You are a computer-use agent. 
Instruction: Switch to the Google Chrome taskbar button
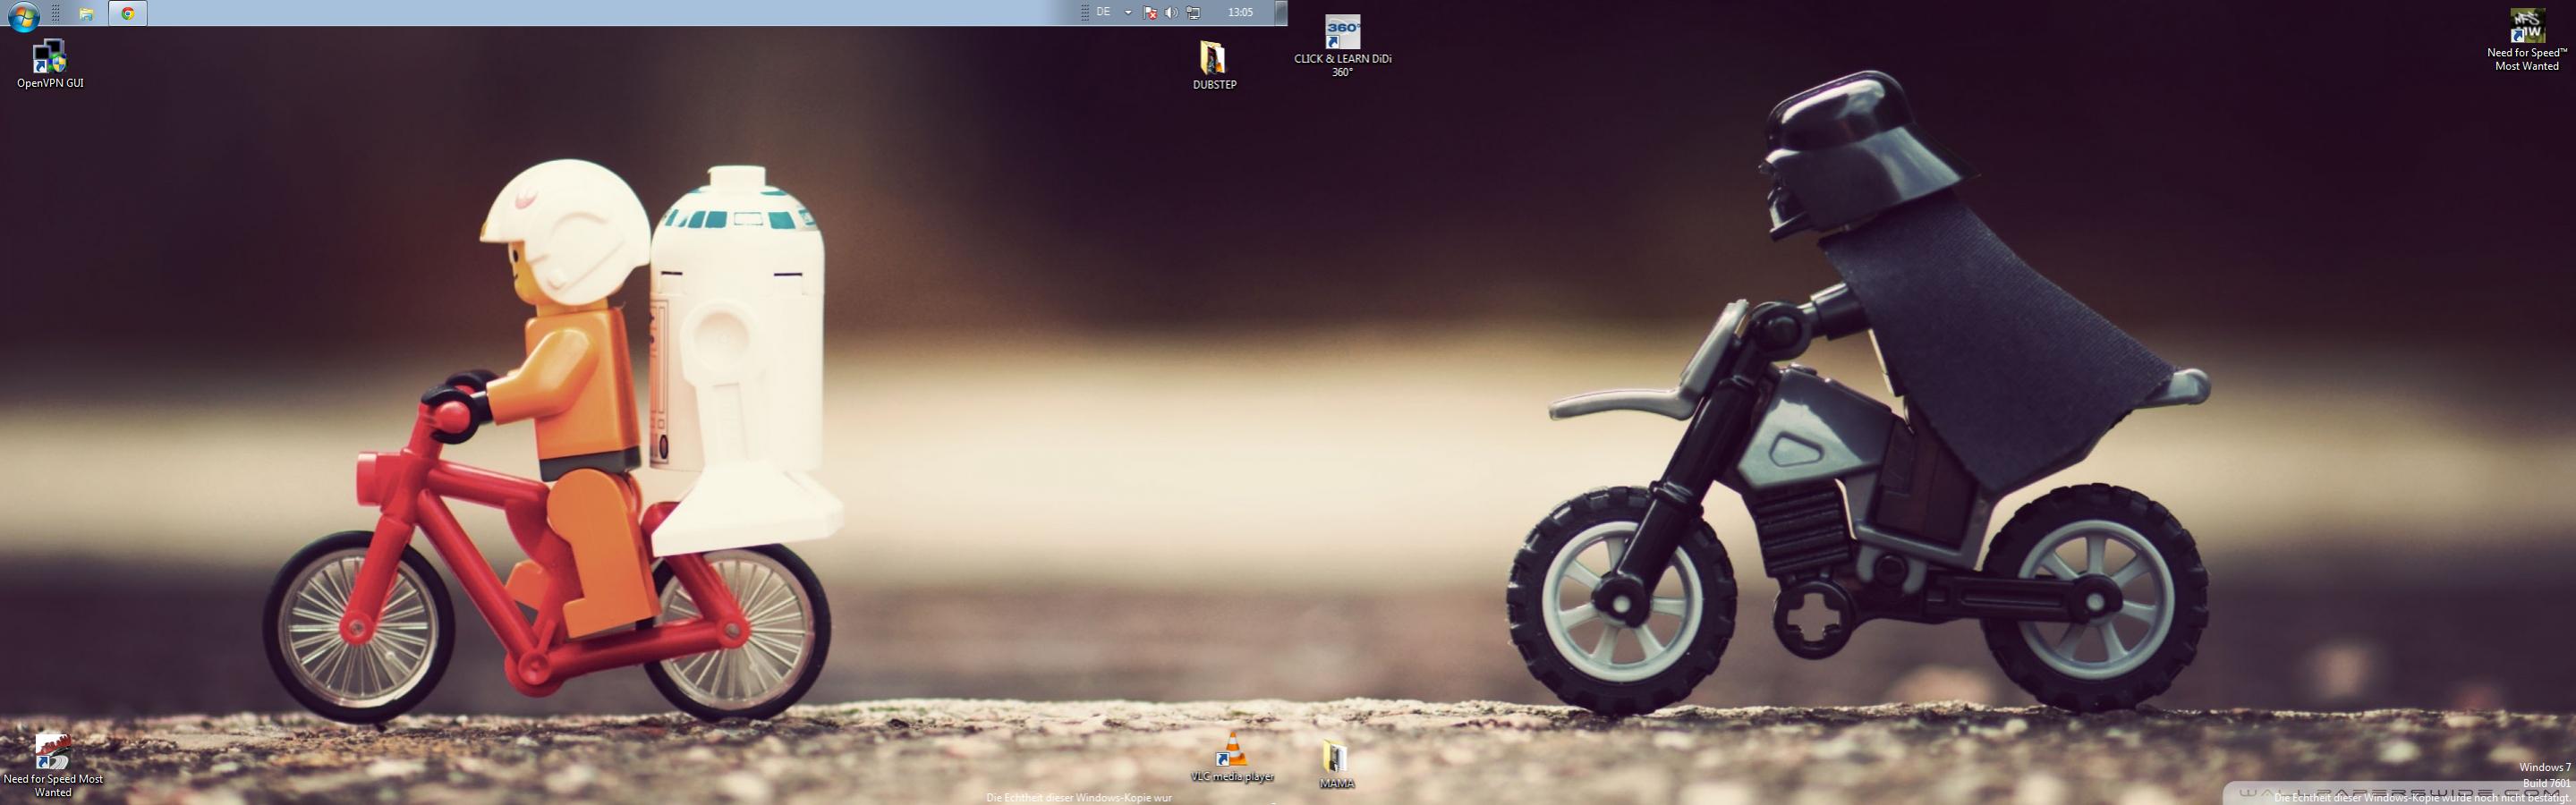[128, 14]
